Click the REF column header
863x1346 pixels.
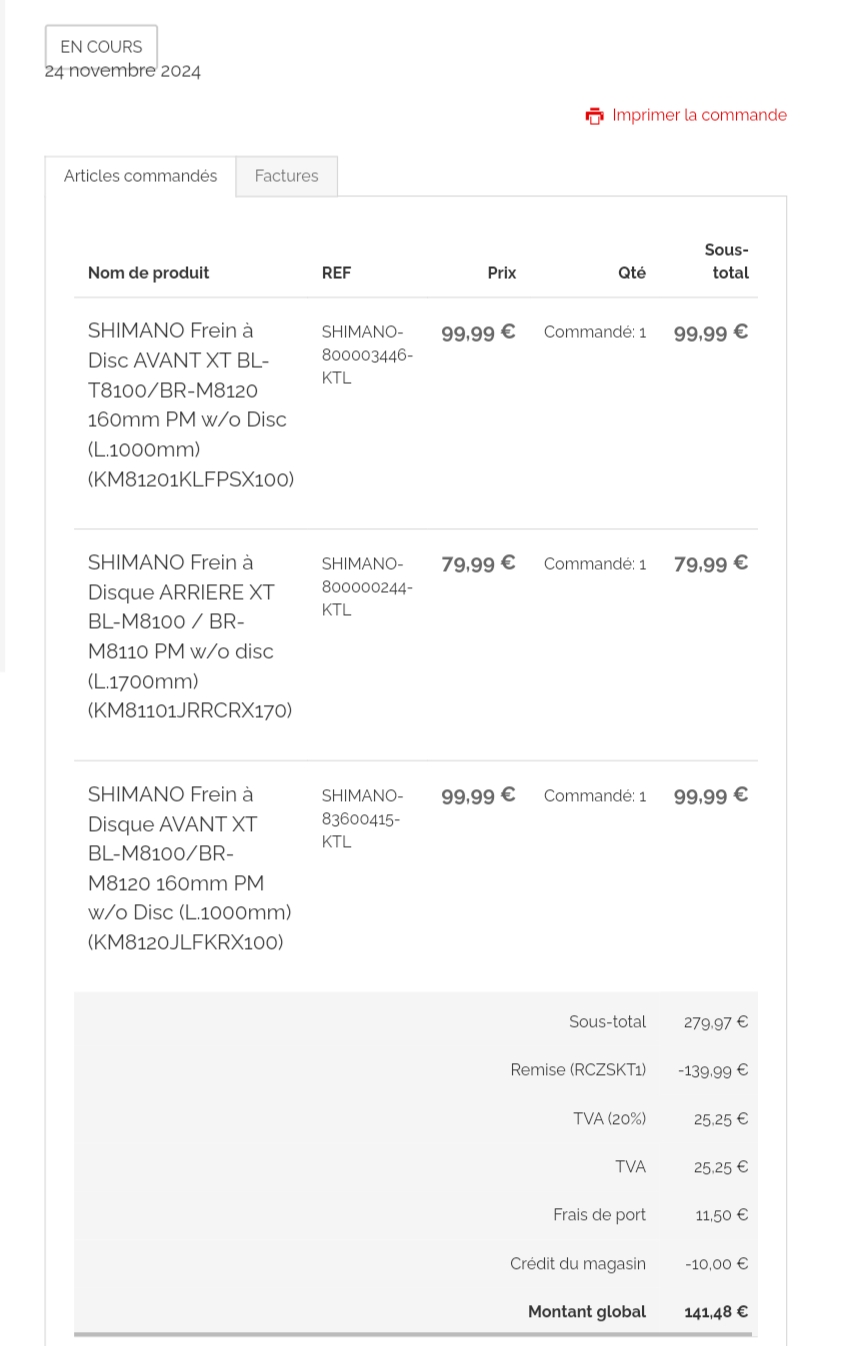click(x=336, y=273)
